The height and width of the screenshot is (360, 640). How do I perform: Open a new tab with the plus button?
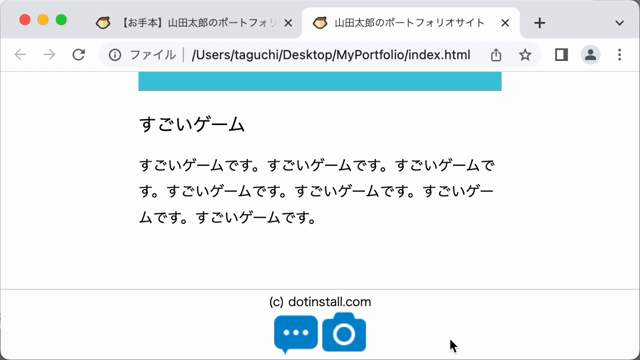coord(539,23)
